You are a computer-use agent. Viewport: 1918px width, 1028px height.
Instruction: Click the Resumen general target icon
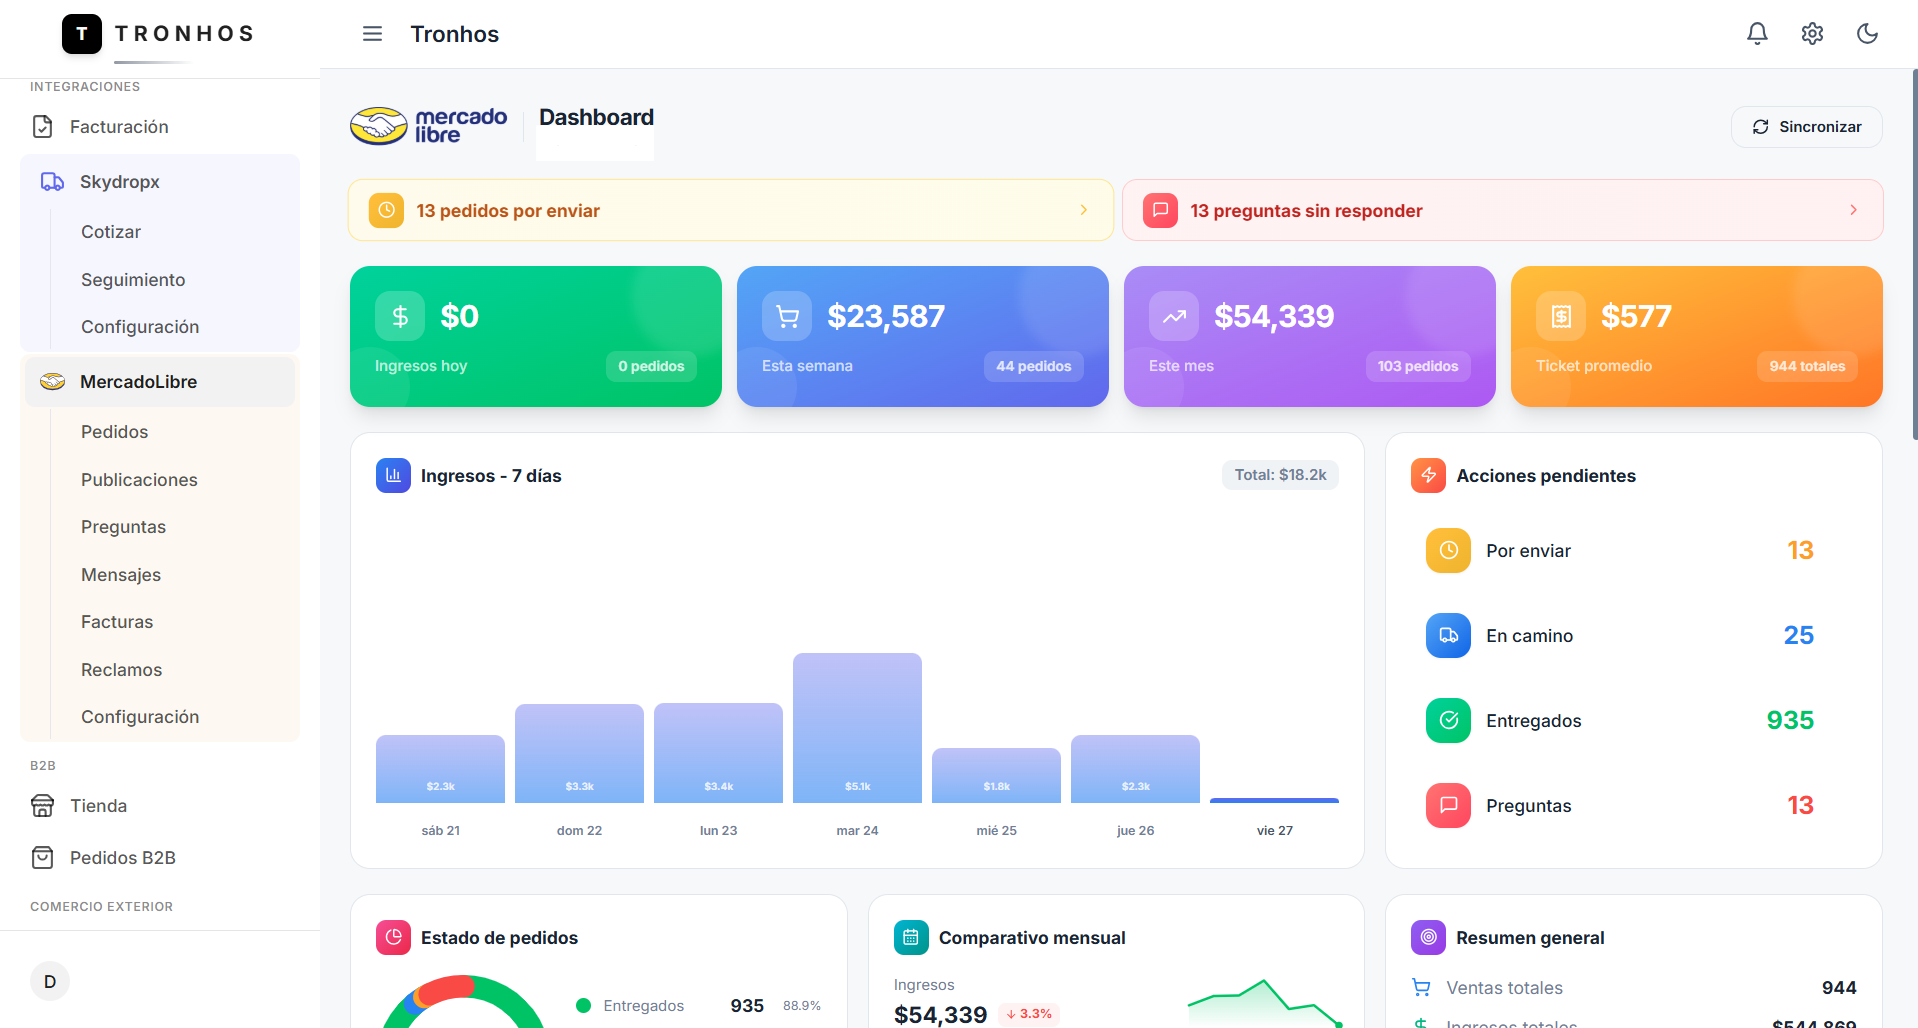click(1428, 938)
